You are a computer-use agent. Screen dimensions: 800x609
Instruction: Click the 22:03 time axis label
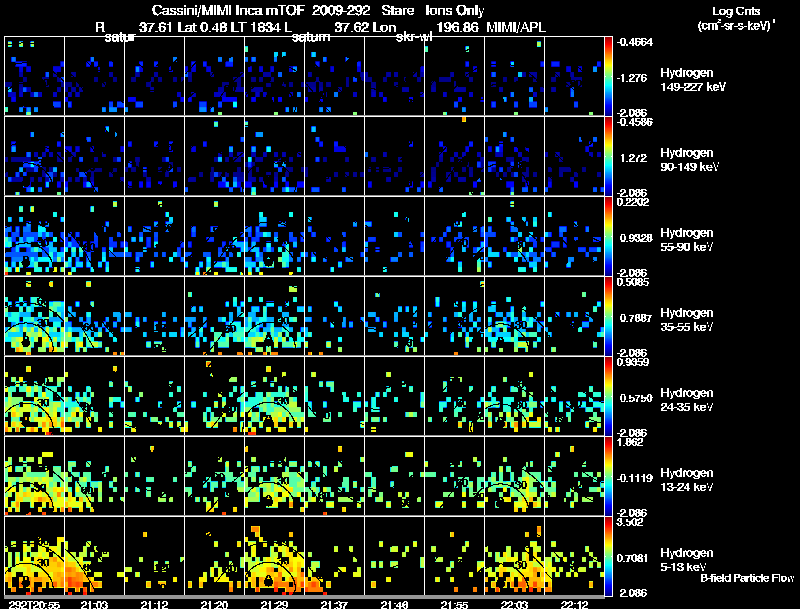click(x=514, y=604)
